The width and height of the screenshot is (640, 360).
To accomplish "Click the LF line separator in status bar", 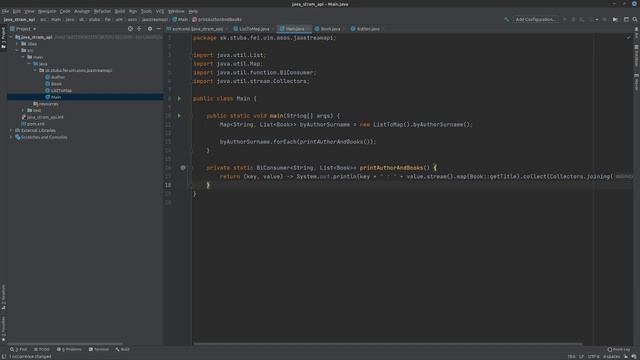I will pyautogui.click(x=581, y=356).
